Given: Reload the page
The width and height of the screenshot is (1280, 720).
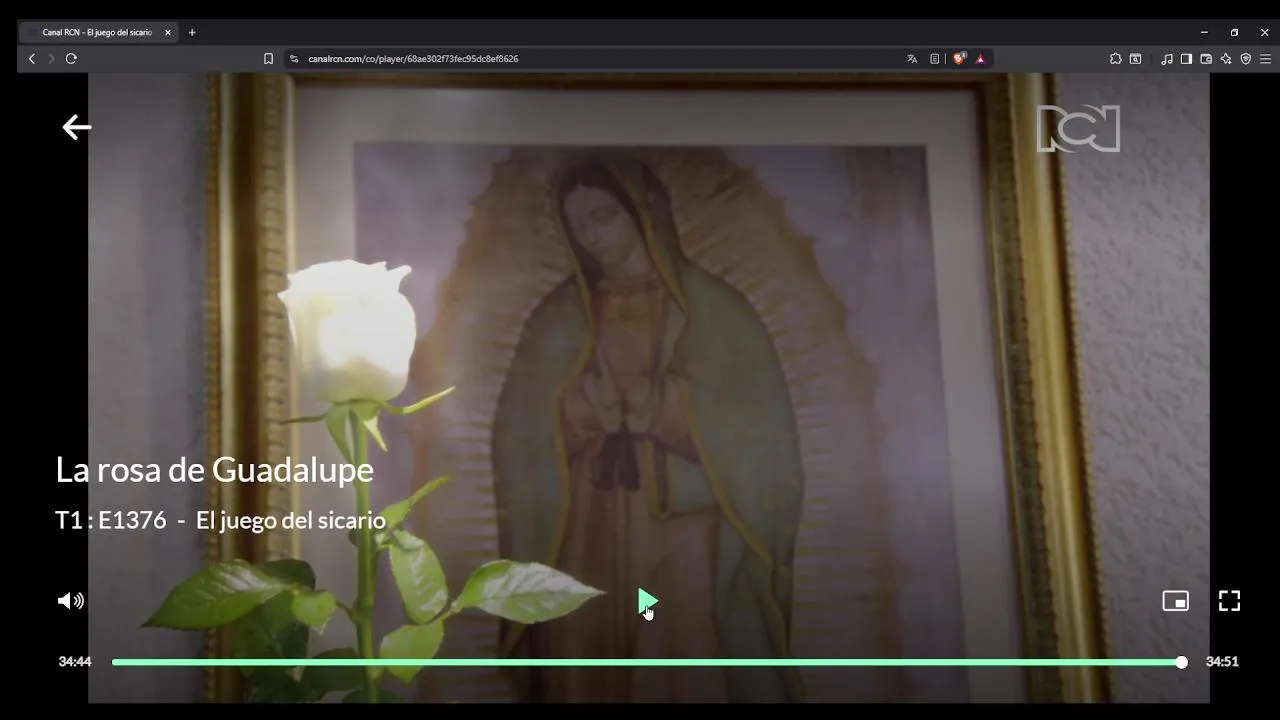Looking at the screenshot, I should (x=71, y=59).
